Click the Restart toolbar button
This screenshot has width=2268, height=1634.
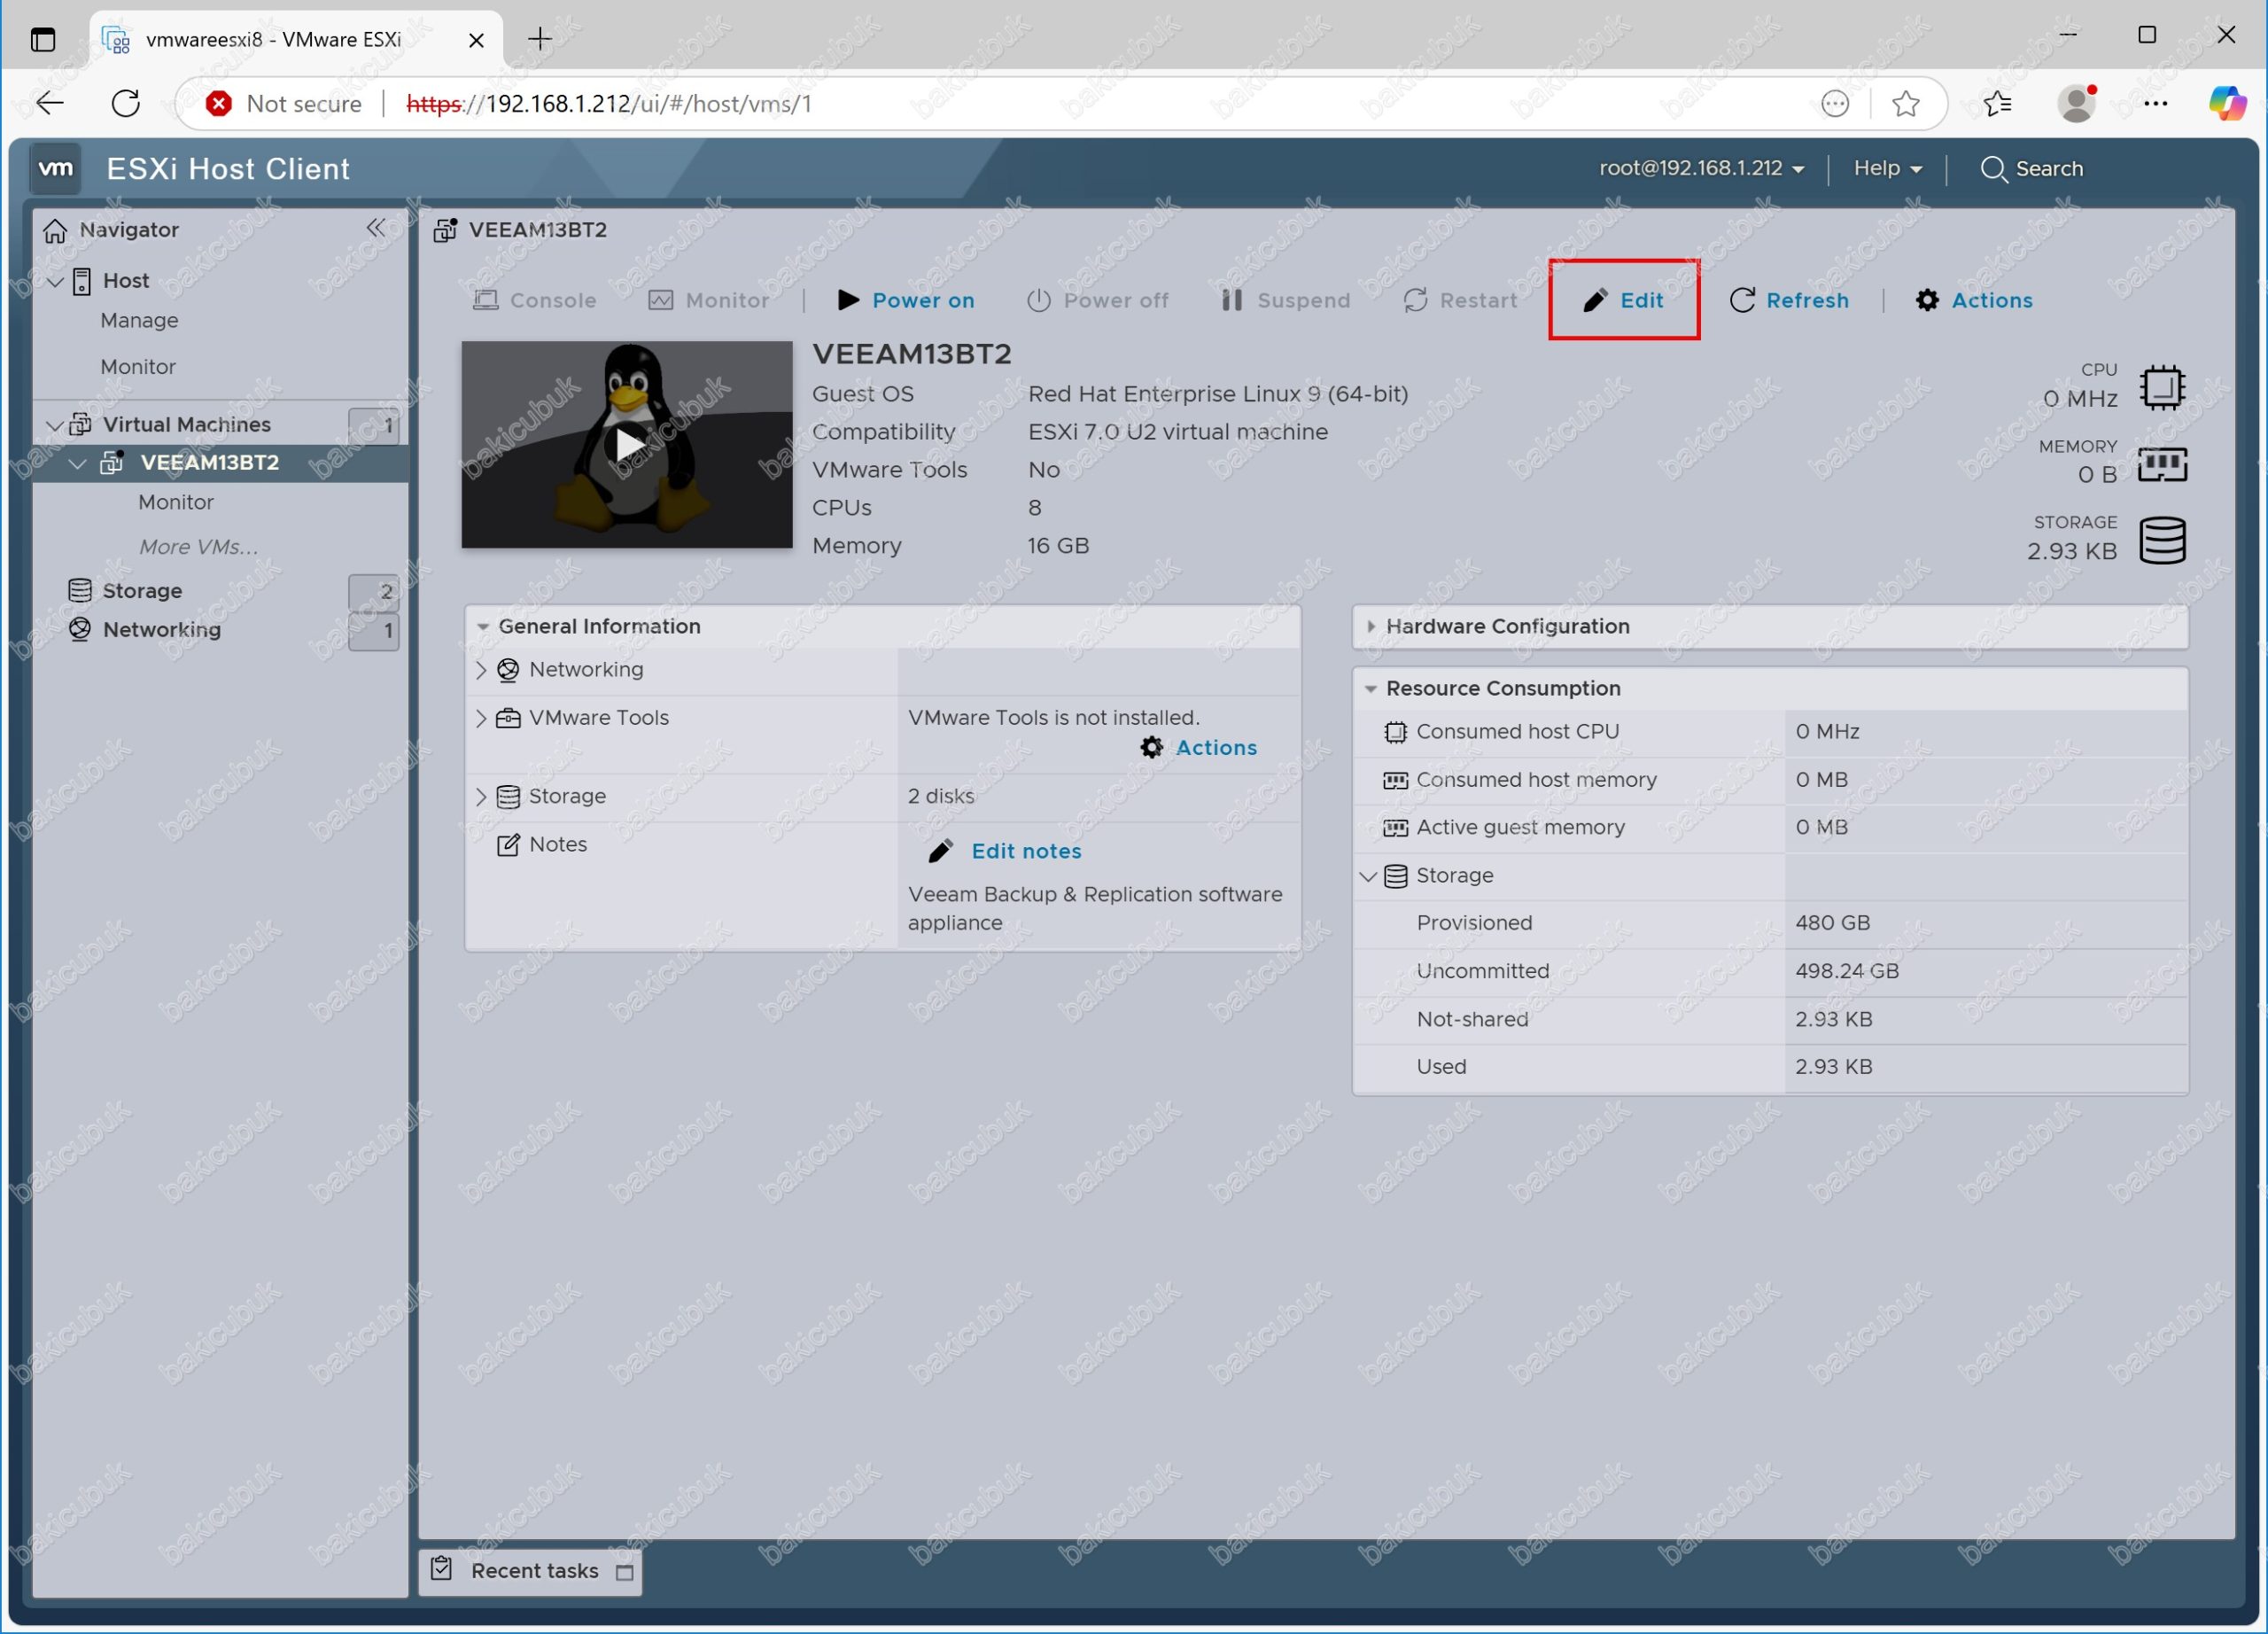1460,300
